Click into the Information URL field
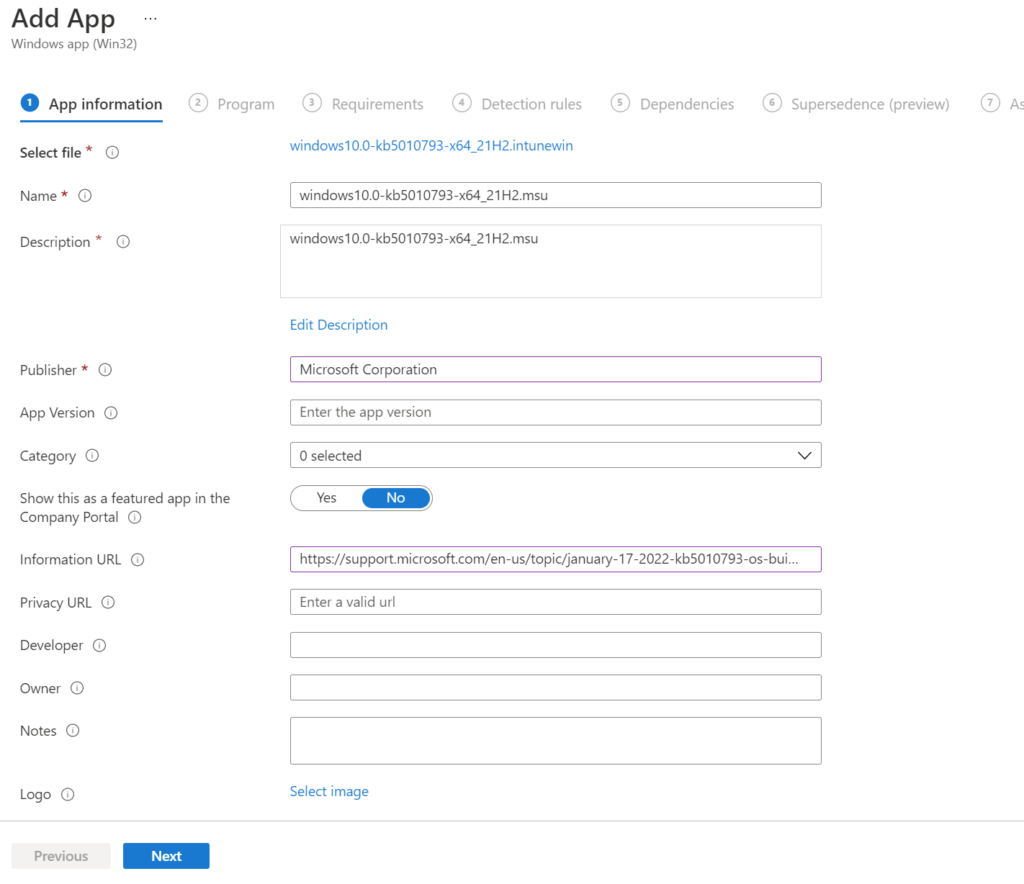Image resolution: width=1024 pixels, height=884 pixels. (x=556, y=560)
